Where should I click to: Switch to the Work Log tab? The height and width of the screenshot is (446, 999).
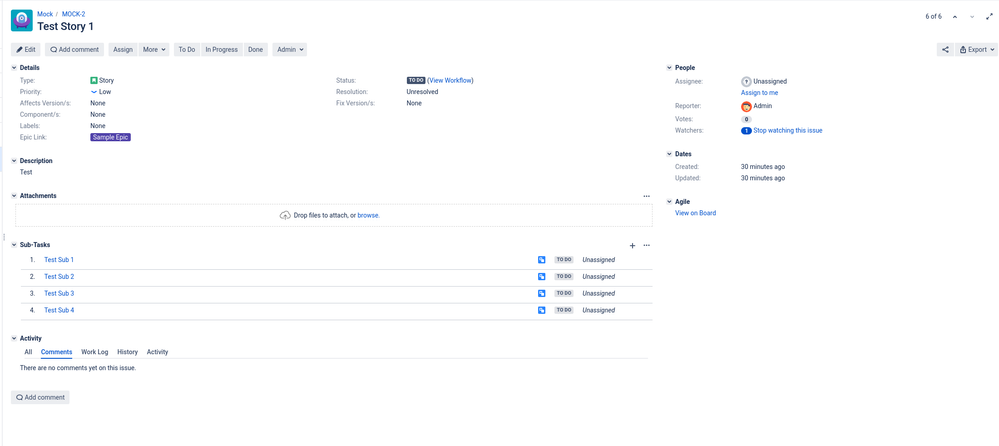coord(95,352)
